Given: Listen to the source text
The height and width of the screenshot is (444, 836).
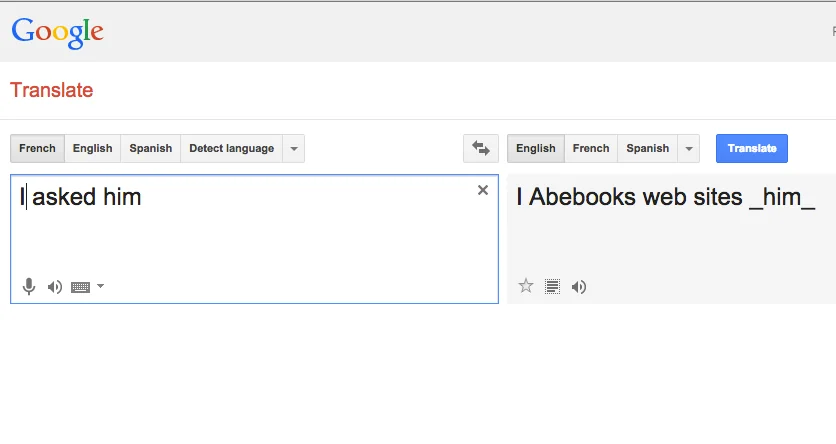Looking at the screenshot, I should (x=55, y=287).
